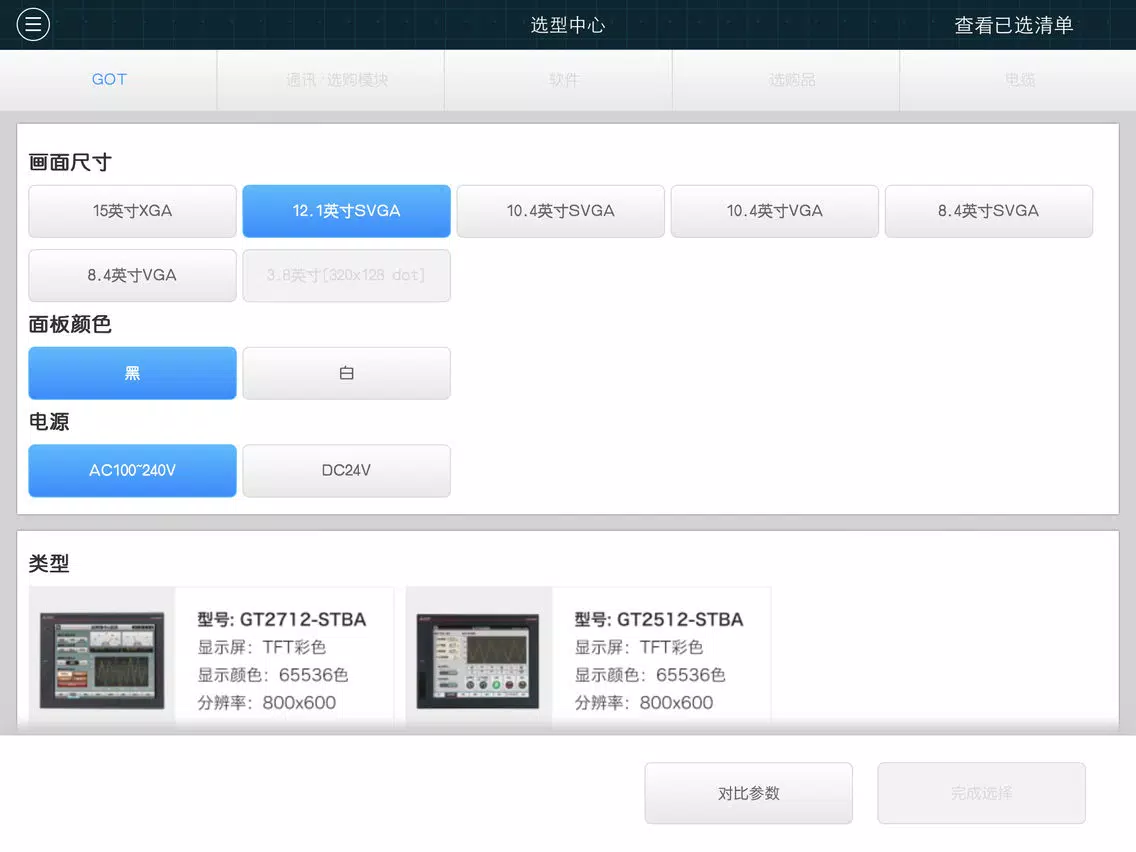The image size is (1136, 852).
Task: Open GT2512-STBA product thumbnail
Action: (x=478, y=661)
